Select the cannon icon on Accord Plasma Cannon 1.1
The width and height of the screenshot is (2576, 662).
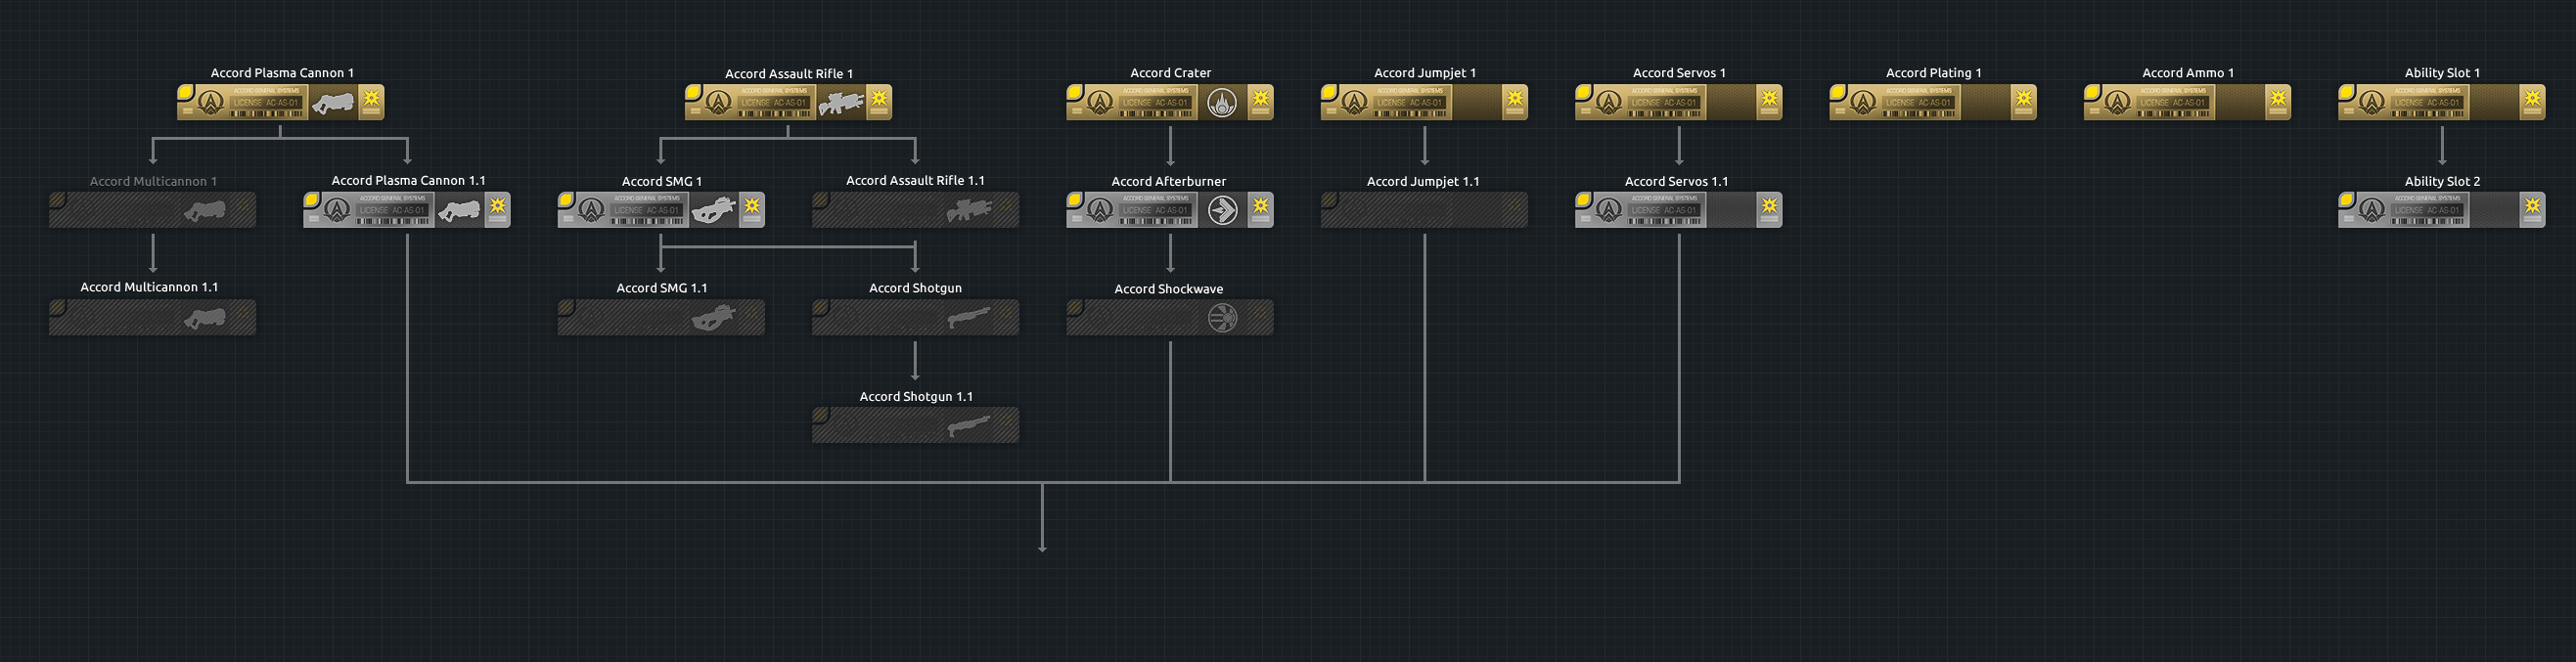point(460,210)
